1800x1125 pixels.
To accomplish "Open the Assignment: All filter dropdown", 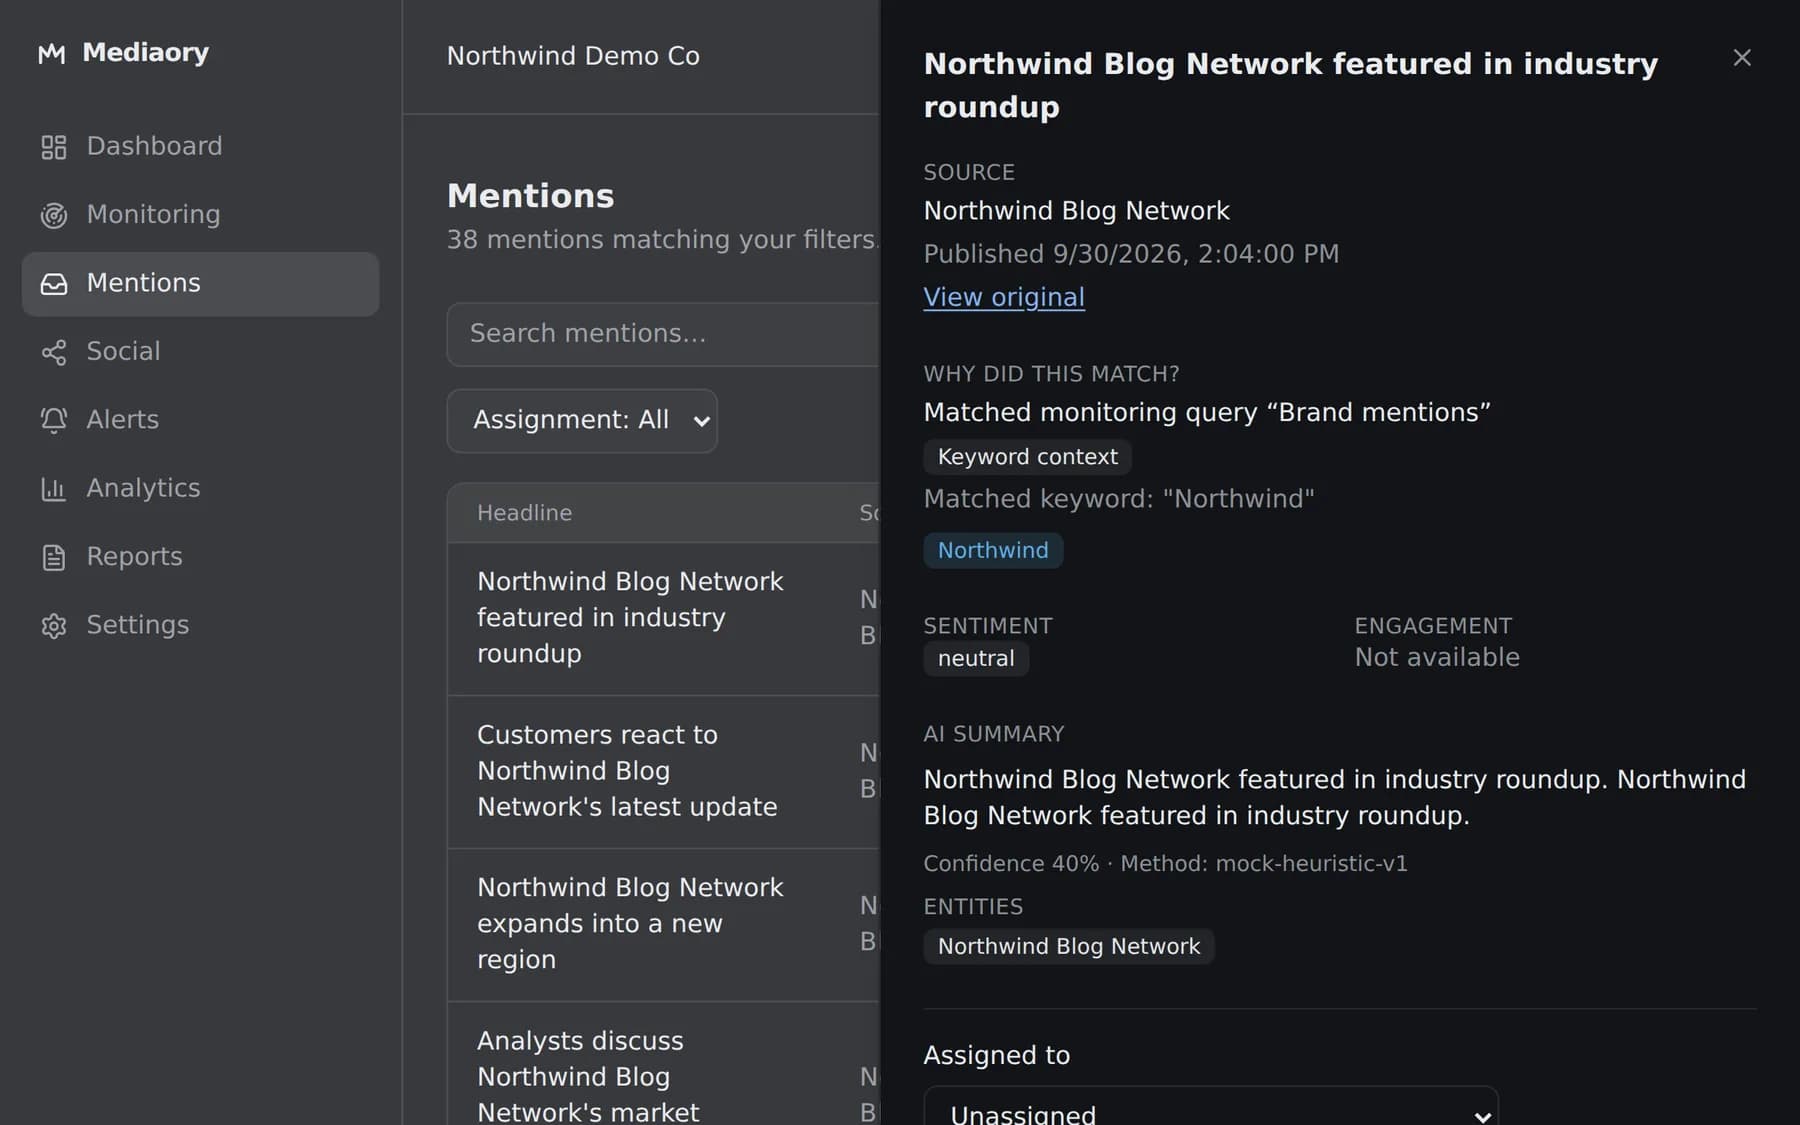I will pyautogui.click(x=582, y=421).
